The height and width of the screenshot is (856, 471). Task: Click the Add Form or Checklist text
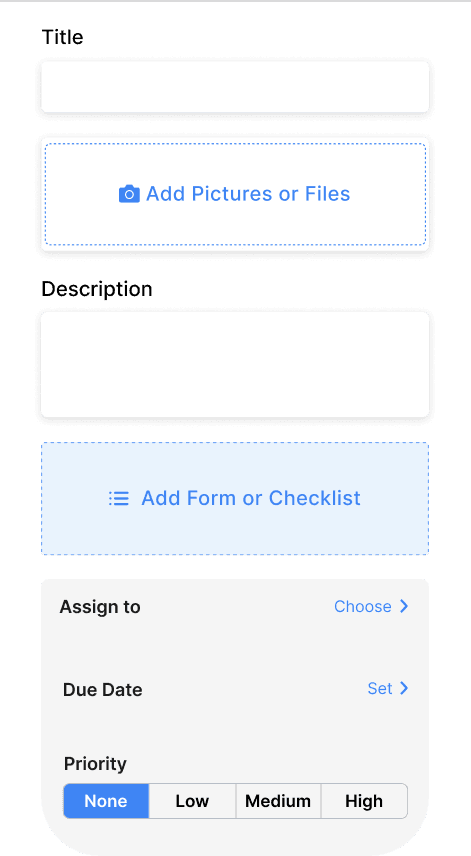point(251,498)
